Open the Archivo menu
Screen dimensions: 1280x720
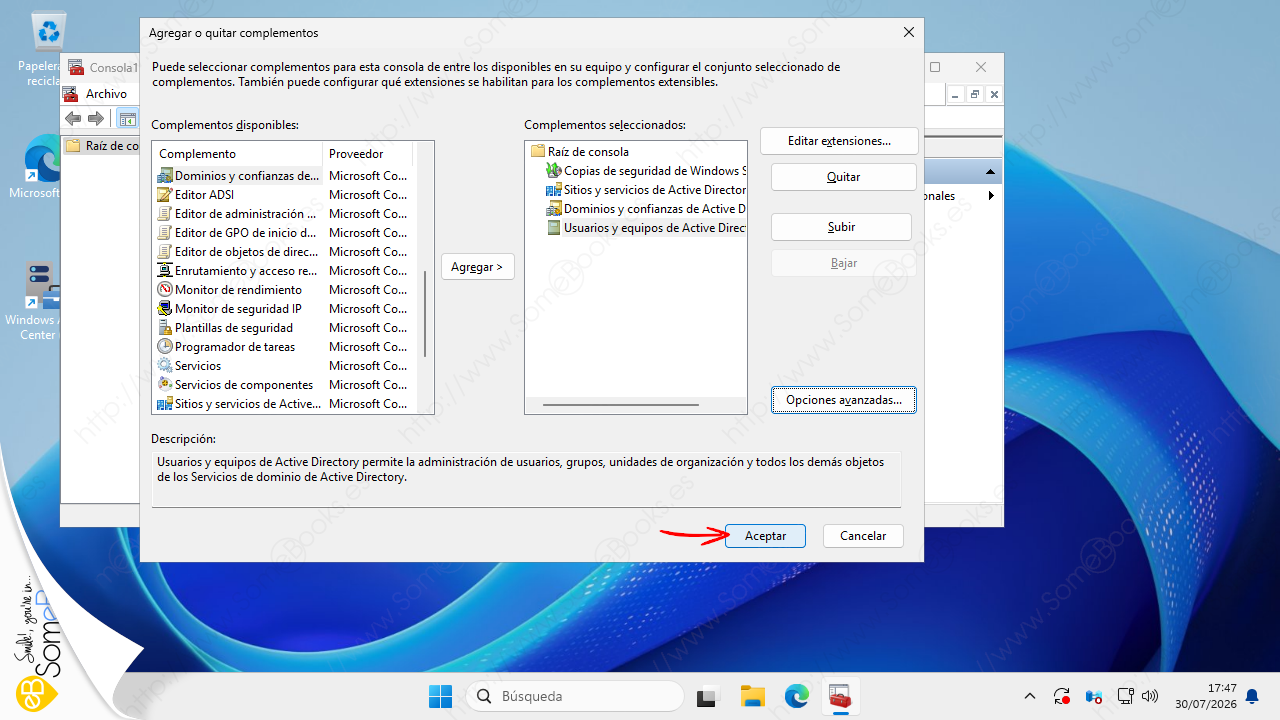coord(106,94)
